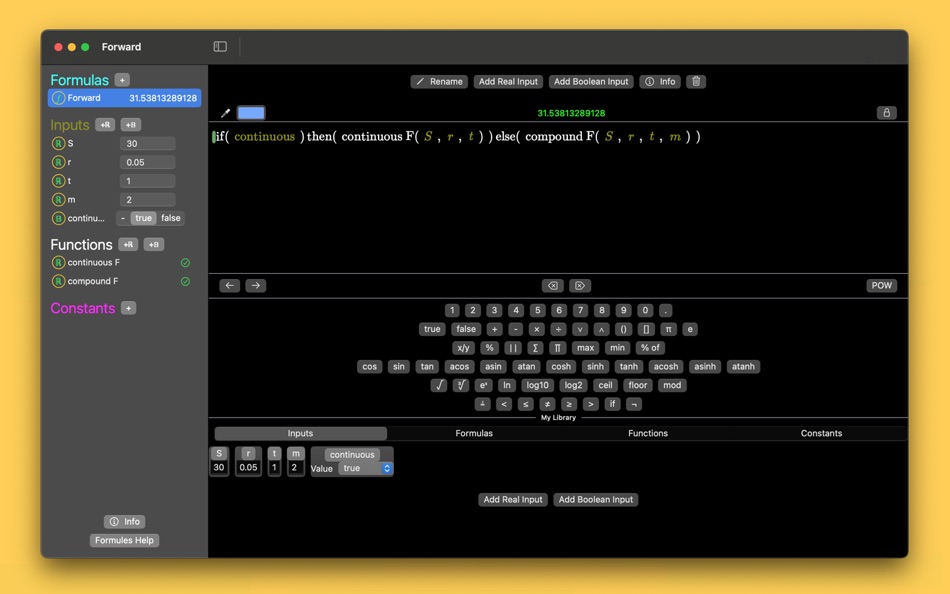Click the backspace delete icon
This screenshot has height=594, width=950.
pyautogui.click(x=553, y=285)
